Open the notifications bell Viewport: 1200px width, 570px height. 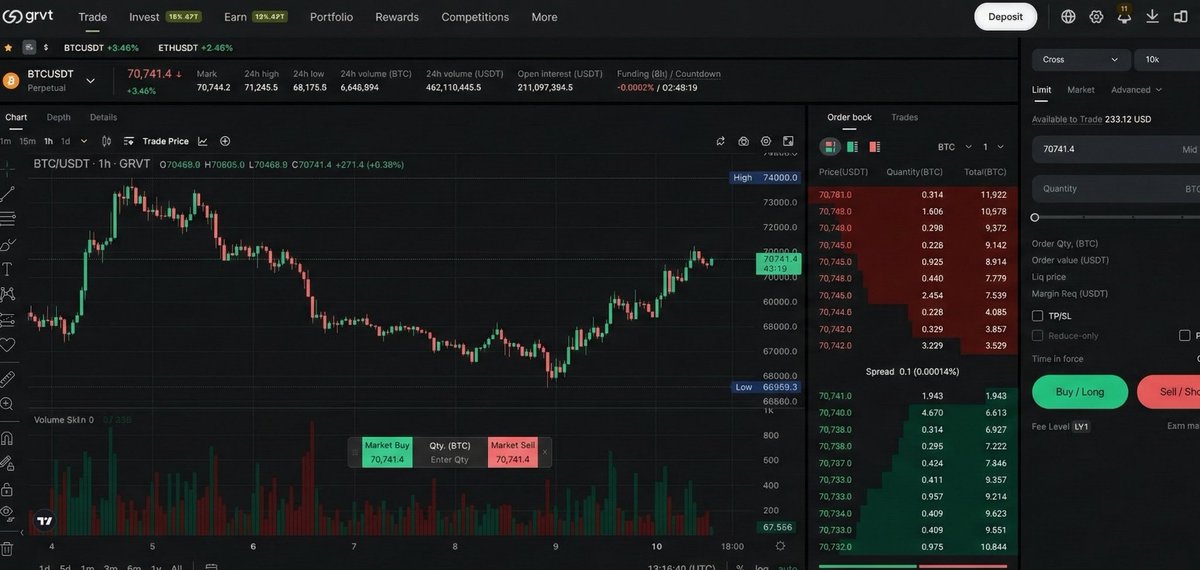point(1124,16)
